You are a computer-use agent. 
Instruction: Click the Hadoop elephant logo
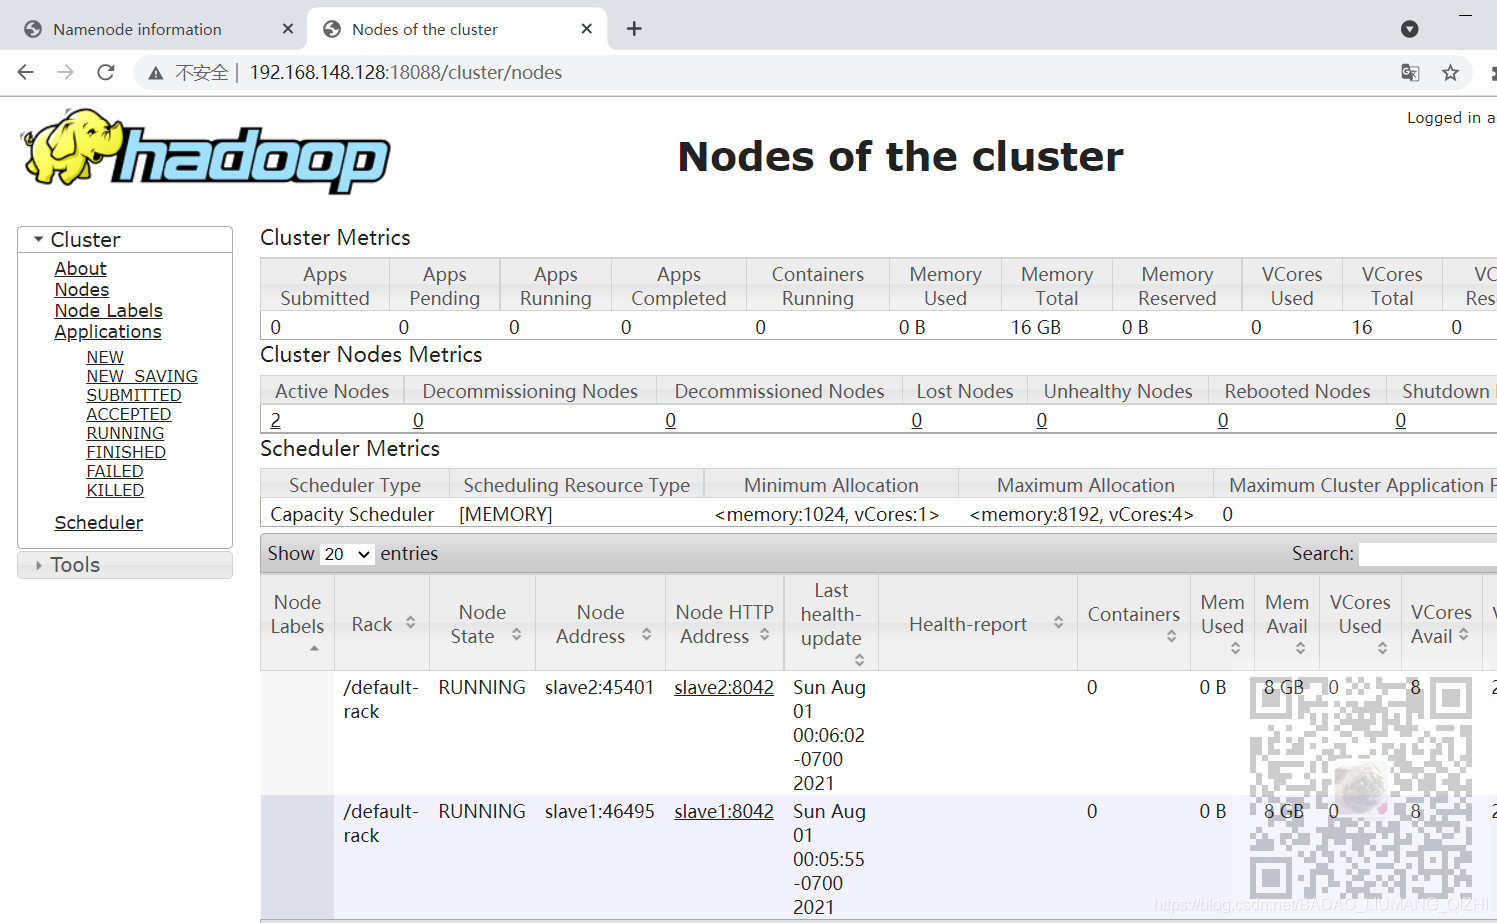pyautogui.click(x=206, y=151)
